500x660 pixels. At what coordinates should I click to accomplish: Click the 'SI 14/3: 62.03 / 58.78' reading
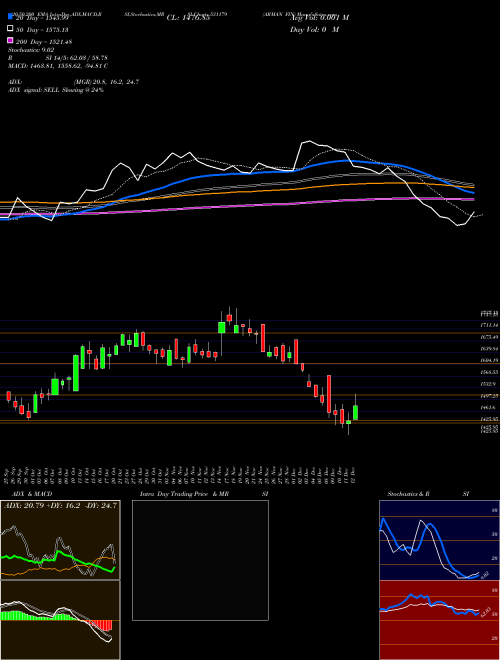[x=77, y=58]
